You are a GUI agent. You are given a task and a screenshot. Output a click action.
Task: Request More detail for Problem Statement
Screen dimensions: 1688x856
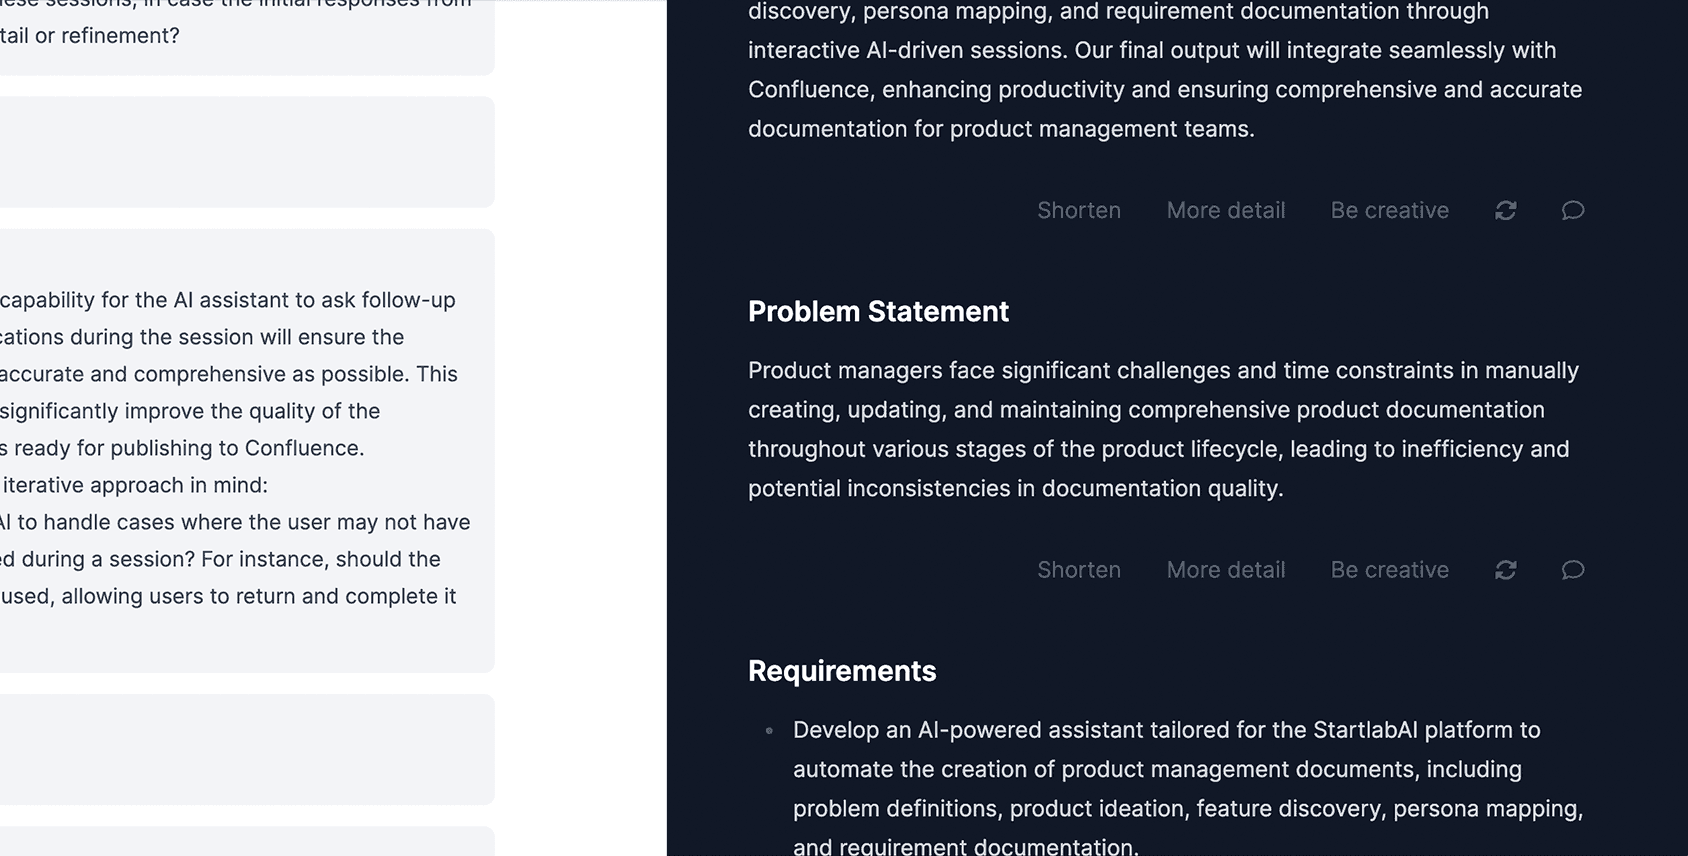click(1226, 570)
